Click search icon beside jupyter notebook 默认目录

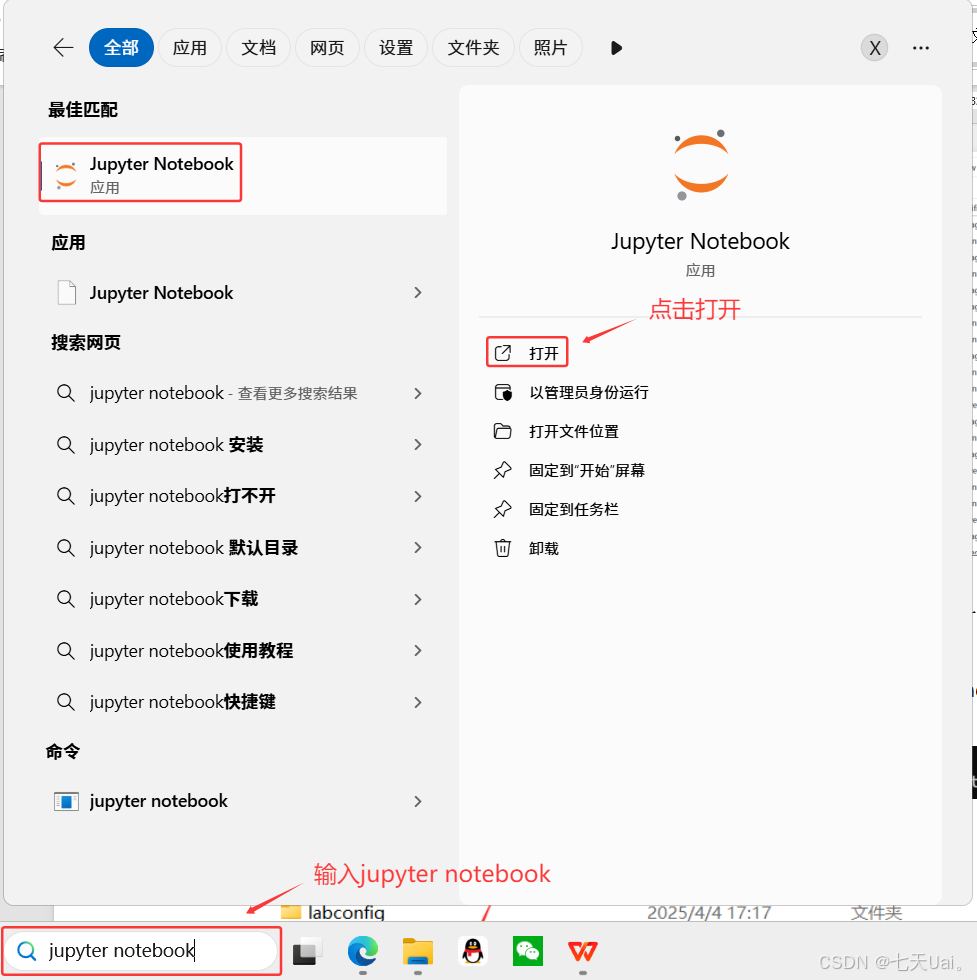66,548
